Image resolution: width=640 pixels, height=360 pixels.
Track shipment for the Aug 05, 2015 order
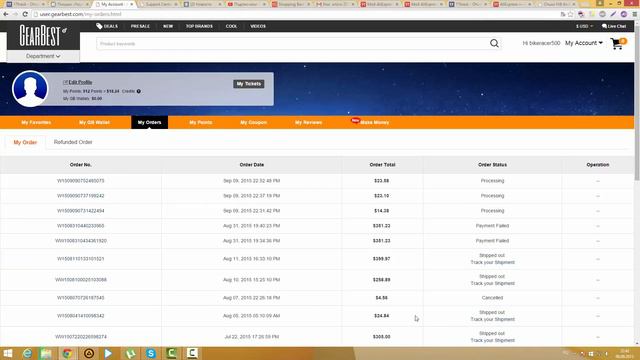click(492, 319)
